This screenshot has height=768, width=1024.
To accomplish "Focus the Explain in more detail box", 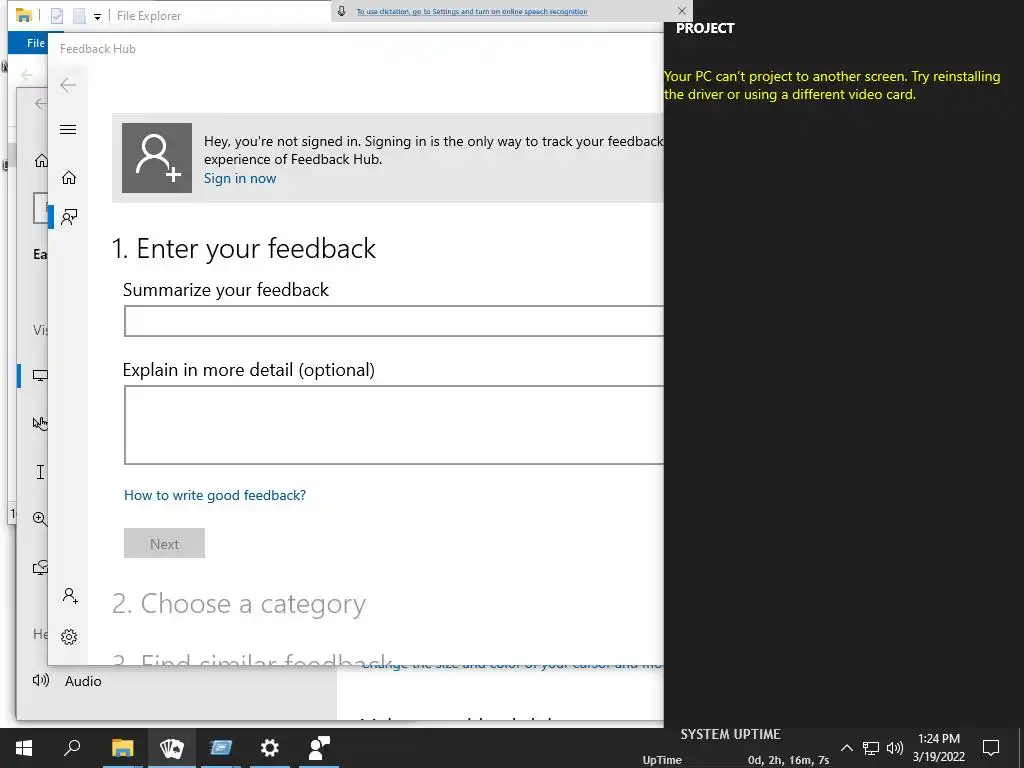I will coord(394,425).
